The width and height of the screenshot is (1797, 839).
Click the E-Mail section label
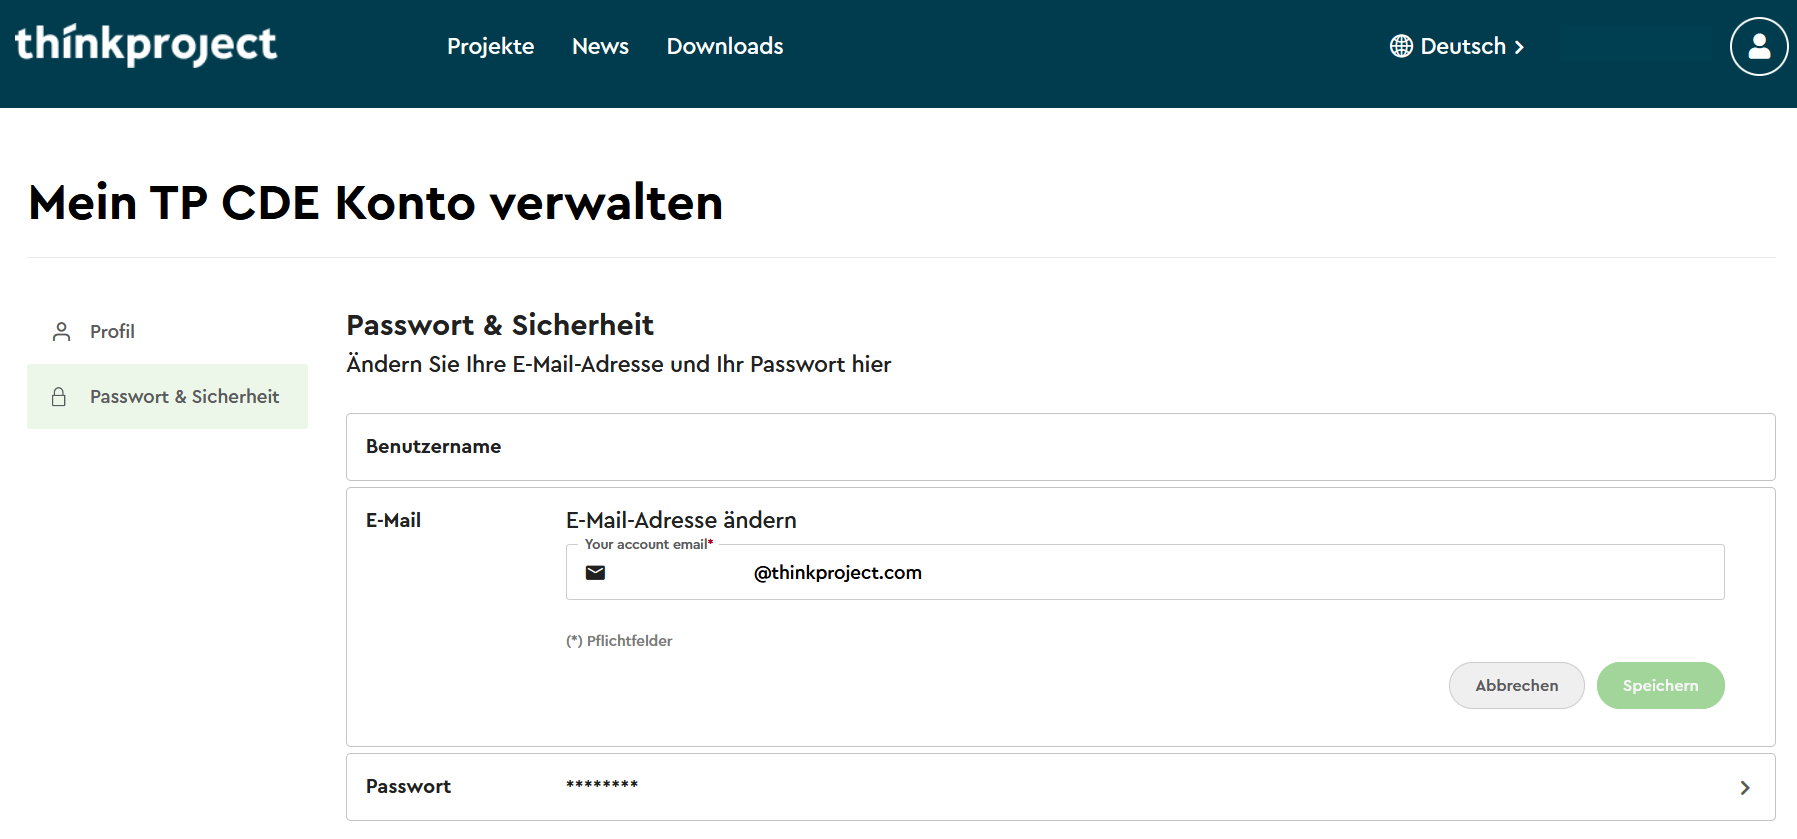393,520
